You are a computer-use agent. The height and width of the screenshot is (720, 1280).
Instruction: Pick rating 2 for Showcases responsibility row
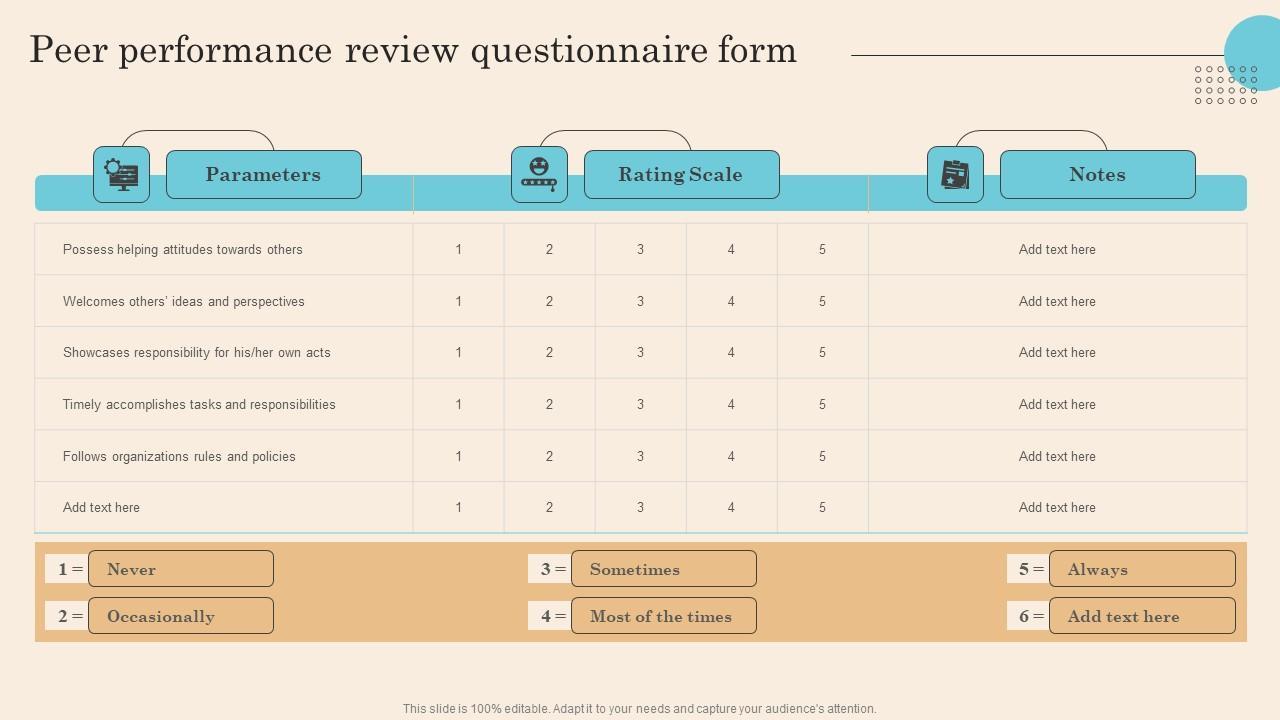[549, 353]
